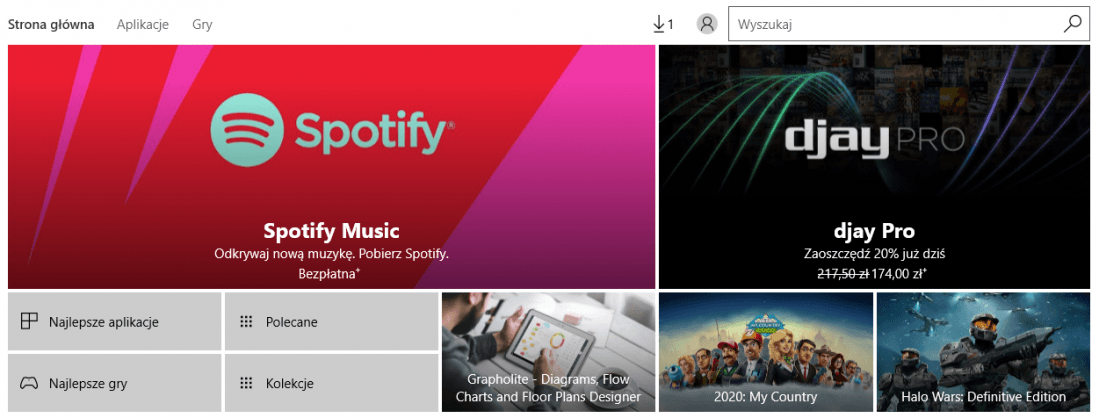Click the dotted grid icon beside Polecane
1099x418 pixels.
click(245, 322)
